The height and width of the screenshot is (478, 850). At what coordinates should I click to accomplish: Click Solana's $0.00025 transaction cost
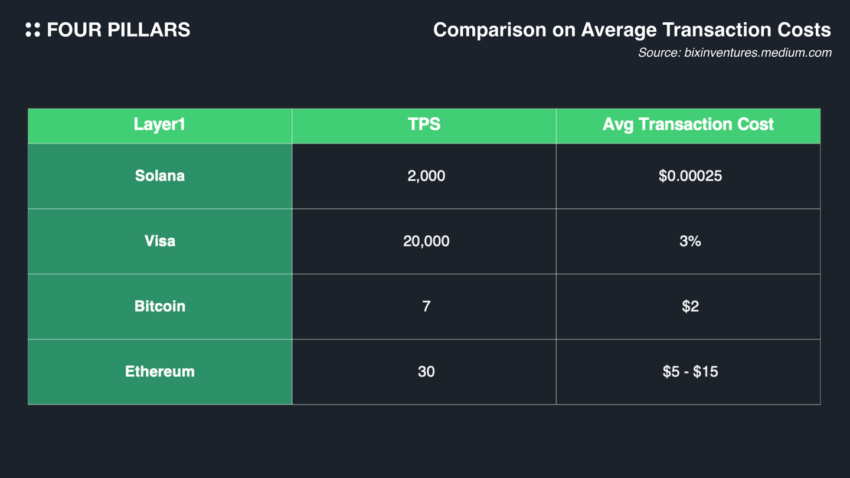[688, 176]
